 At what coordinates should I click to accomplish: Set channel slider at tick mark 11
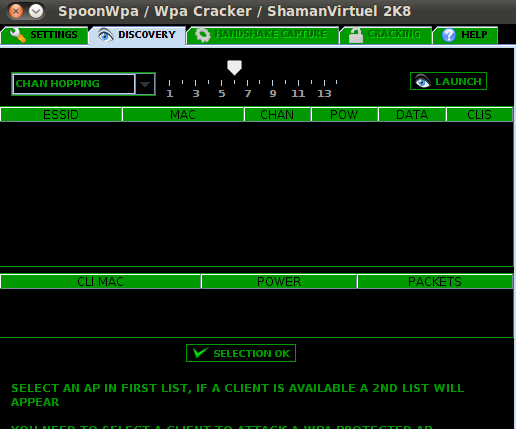pyautogui.click(x=298, y=83)
